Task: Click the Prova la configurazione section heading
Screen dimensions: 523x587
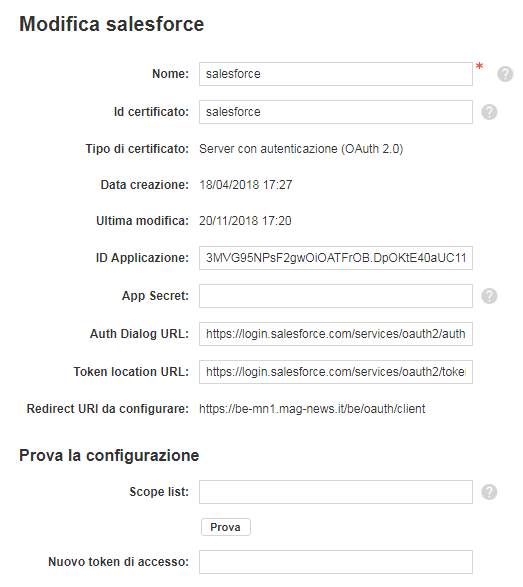Action: pyautogui.click(x=109, y=456)
